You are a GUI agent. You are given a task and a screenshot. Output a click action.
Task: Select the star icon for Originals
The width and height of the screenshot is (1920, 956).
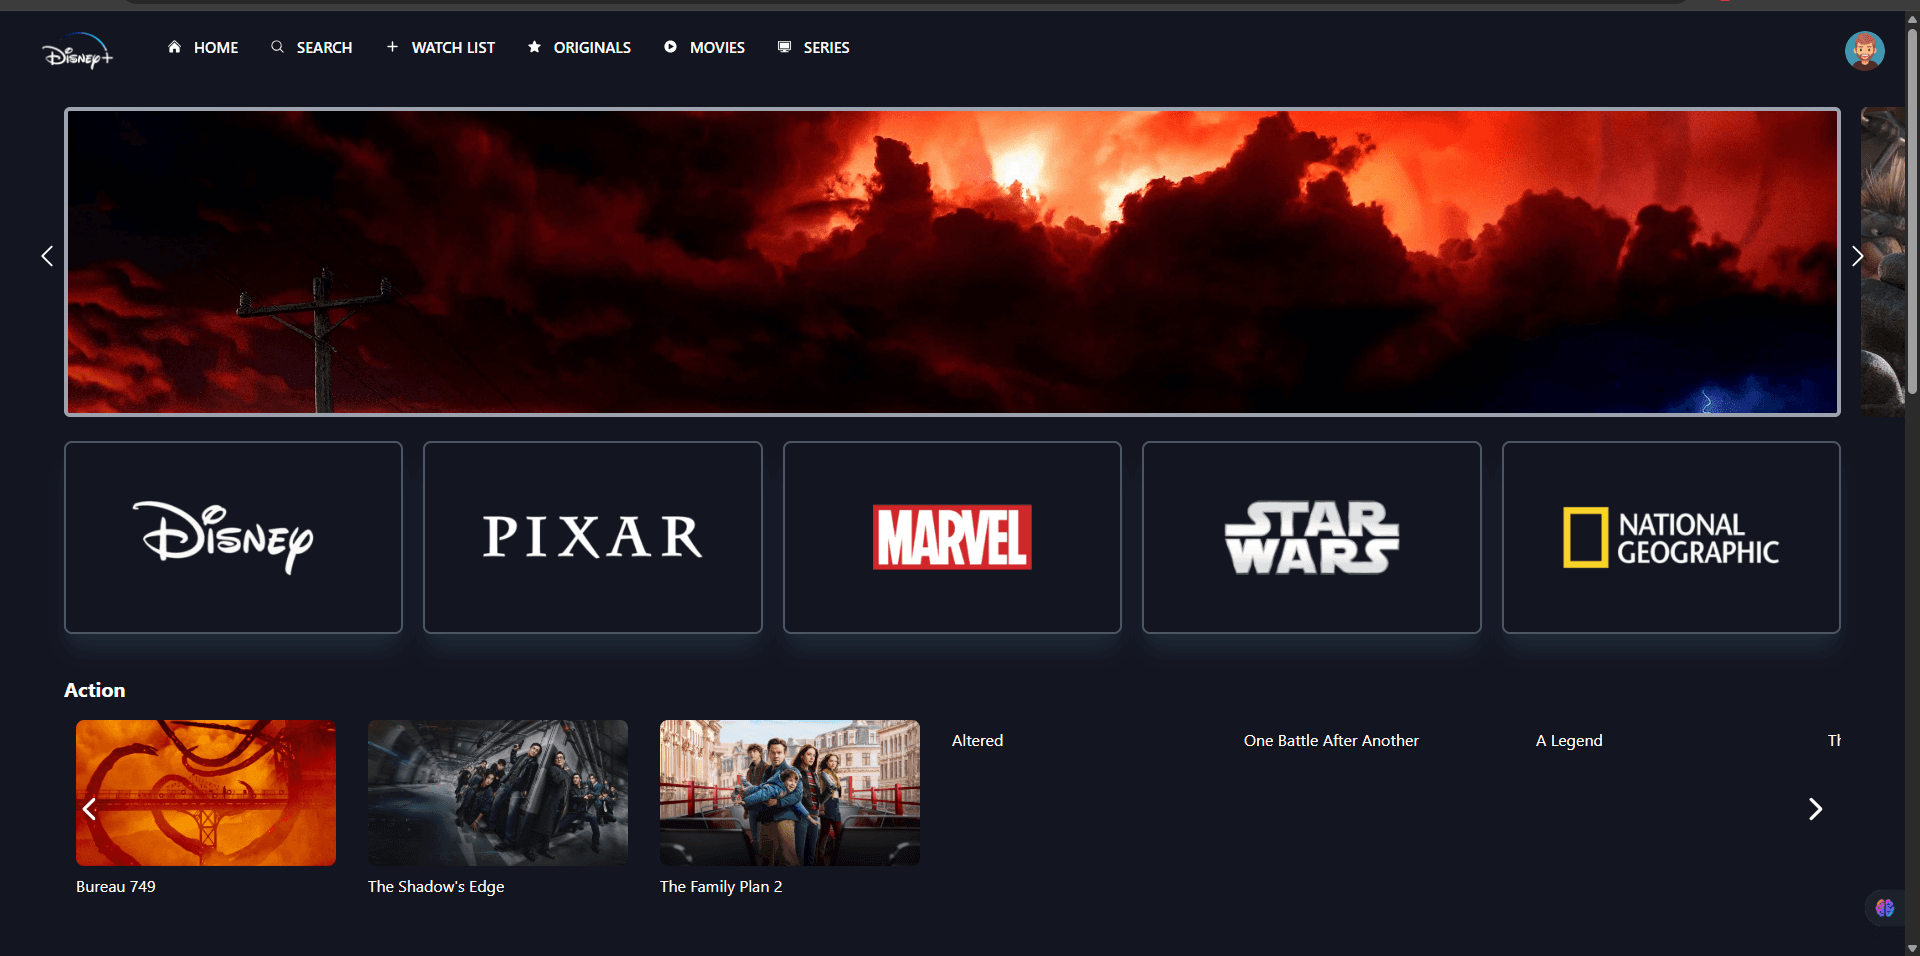click(533, 47)
